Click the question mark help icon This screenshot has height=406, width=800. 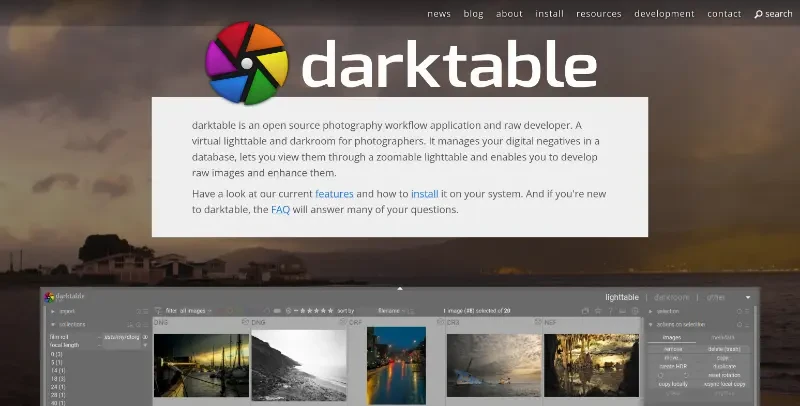click(610, 311)
